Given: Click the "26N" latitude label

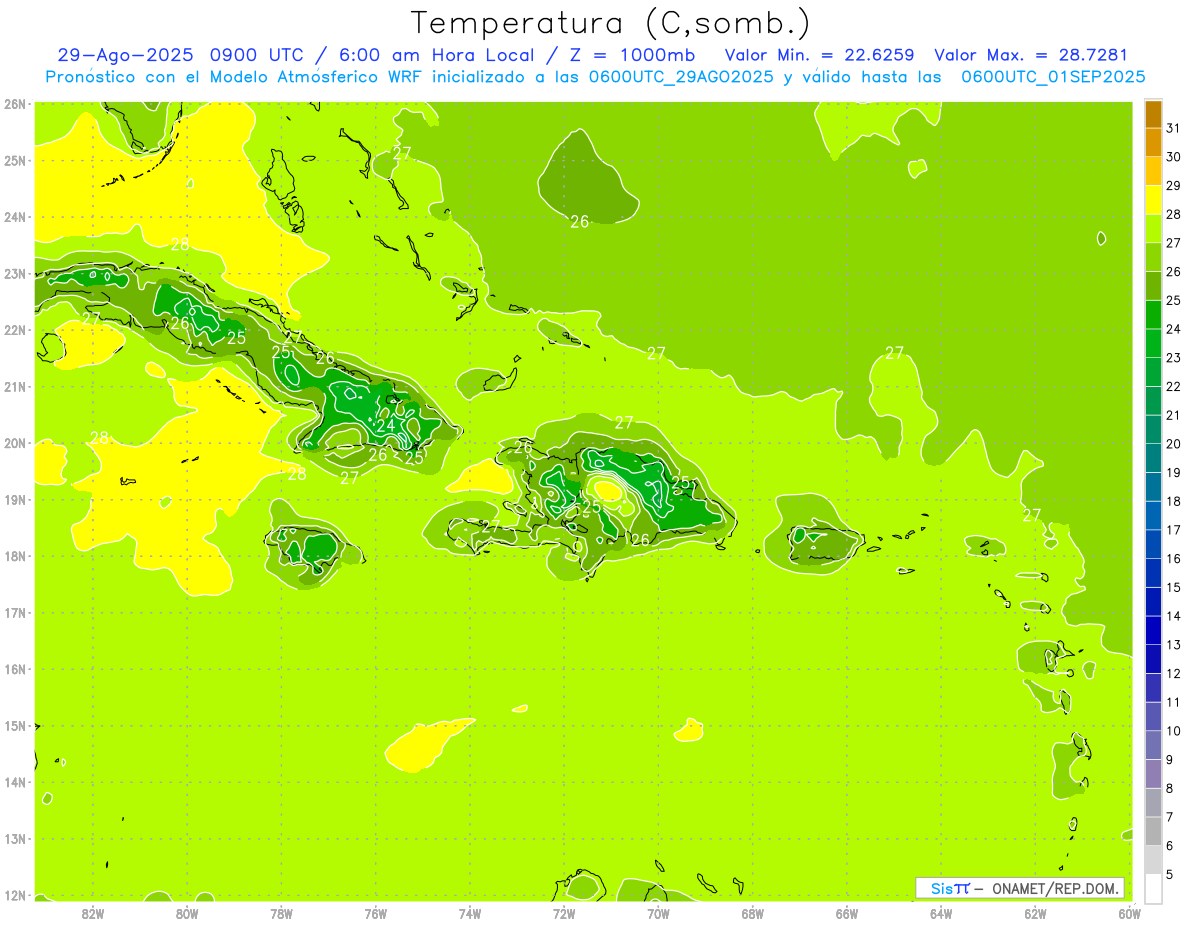Looking at the screenshot, I should coord(15,104).
